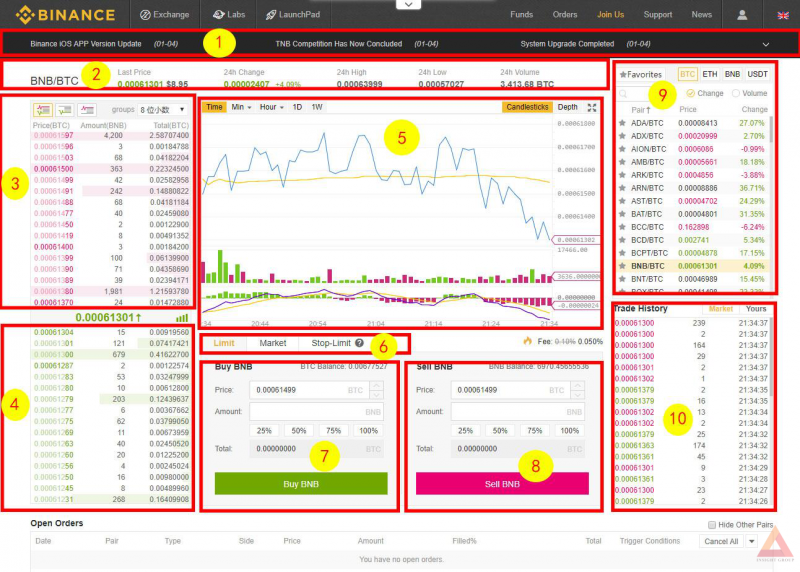Star the BCD/BTC pair

coord(622,240)
